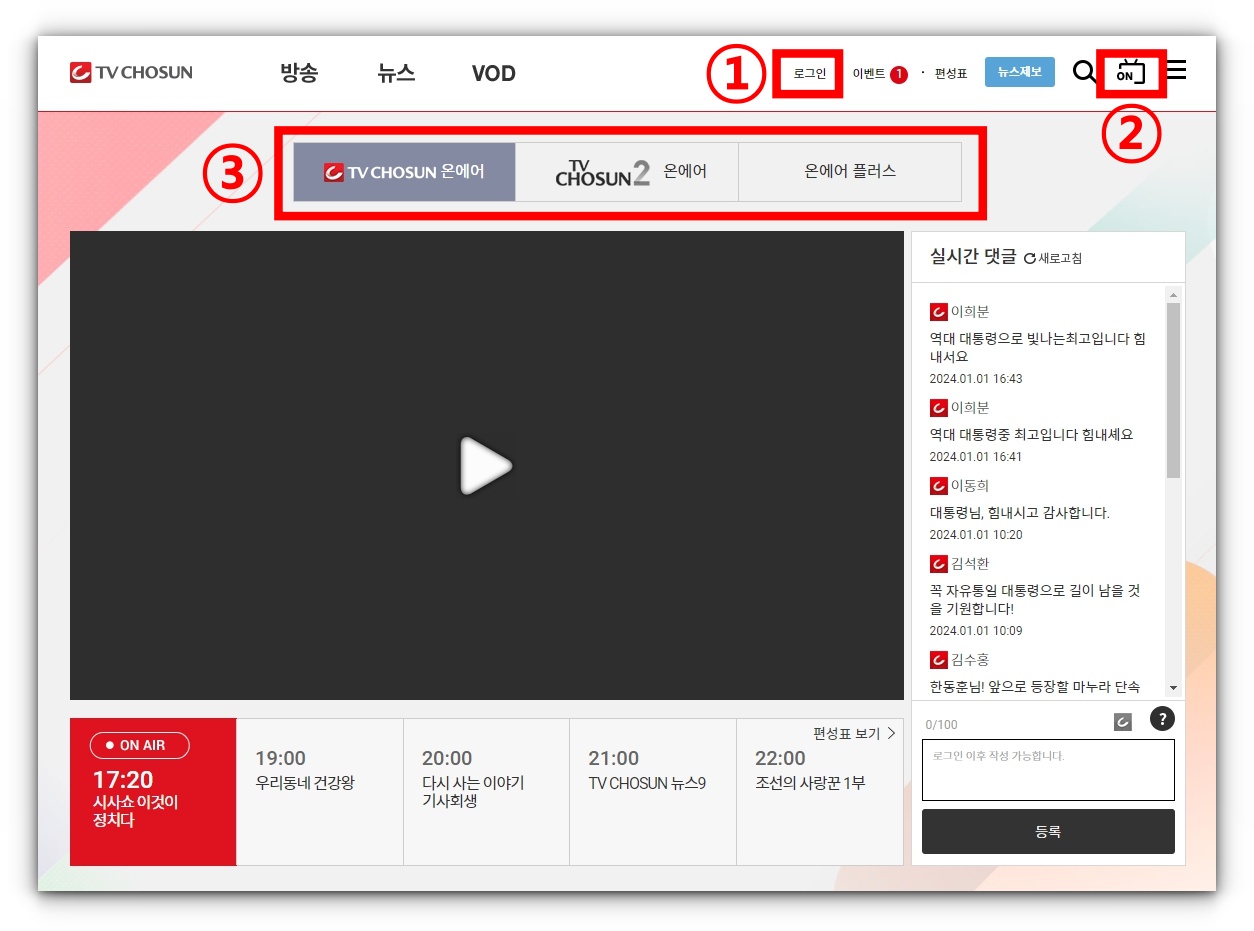This screenshot has height=931, width=1254.
Task: Select the TV CHOSUN2 온에어 tab
Action: pyautogui.click(x=627, y=172)
